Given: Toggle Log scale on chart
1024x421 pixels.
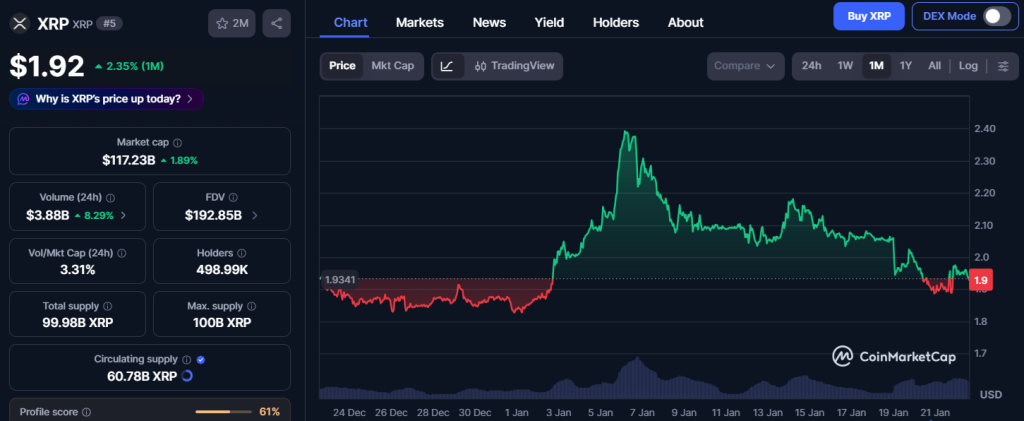Looking at the screenshot, I should click(x=968, y=66).
